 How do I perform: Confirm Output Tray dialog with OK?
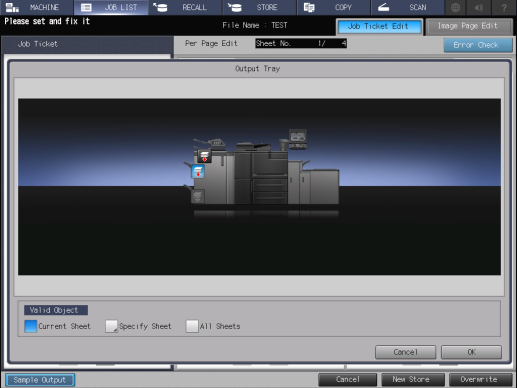pos(471,352)
